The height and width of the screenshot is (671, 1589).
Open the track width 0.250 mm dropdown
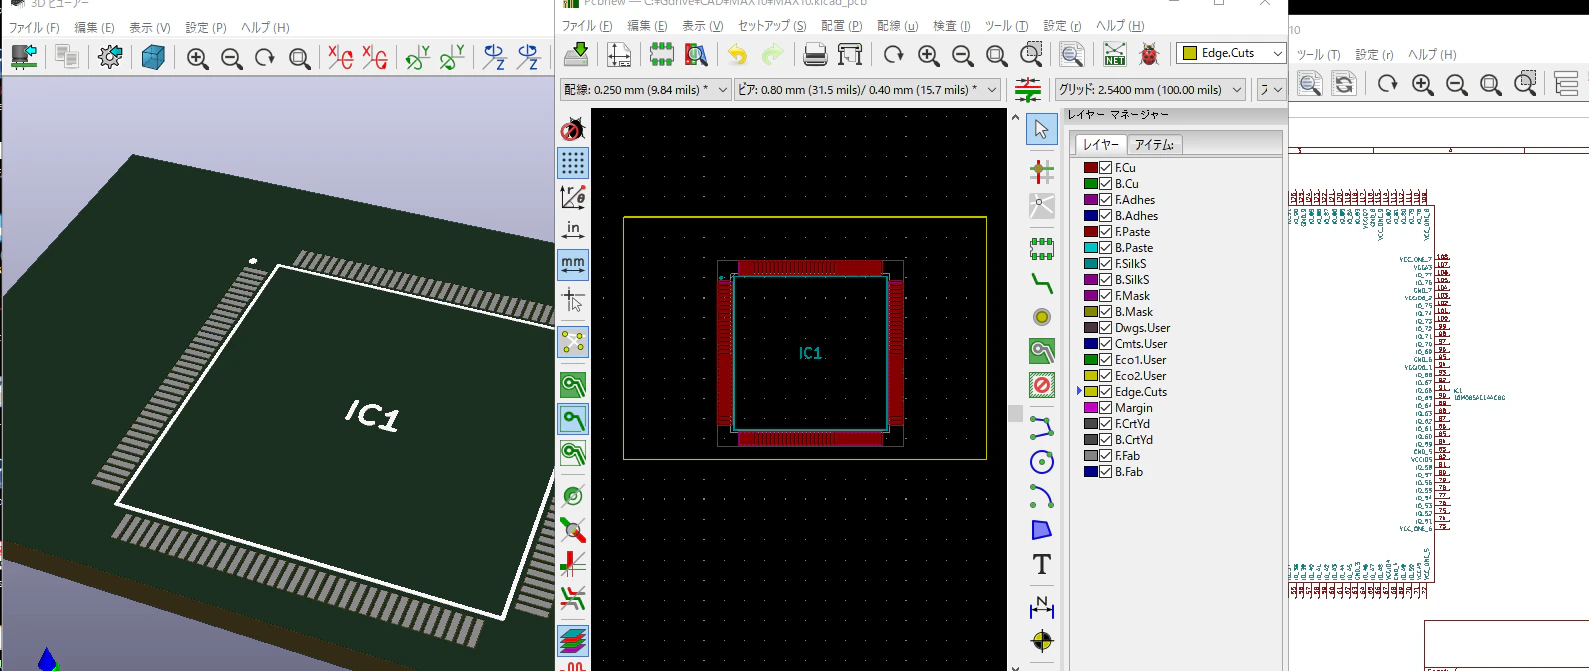pyautogui.click(x=645, y=90)
